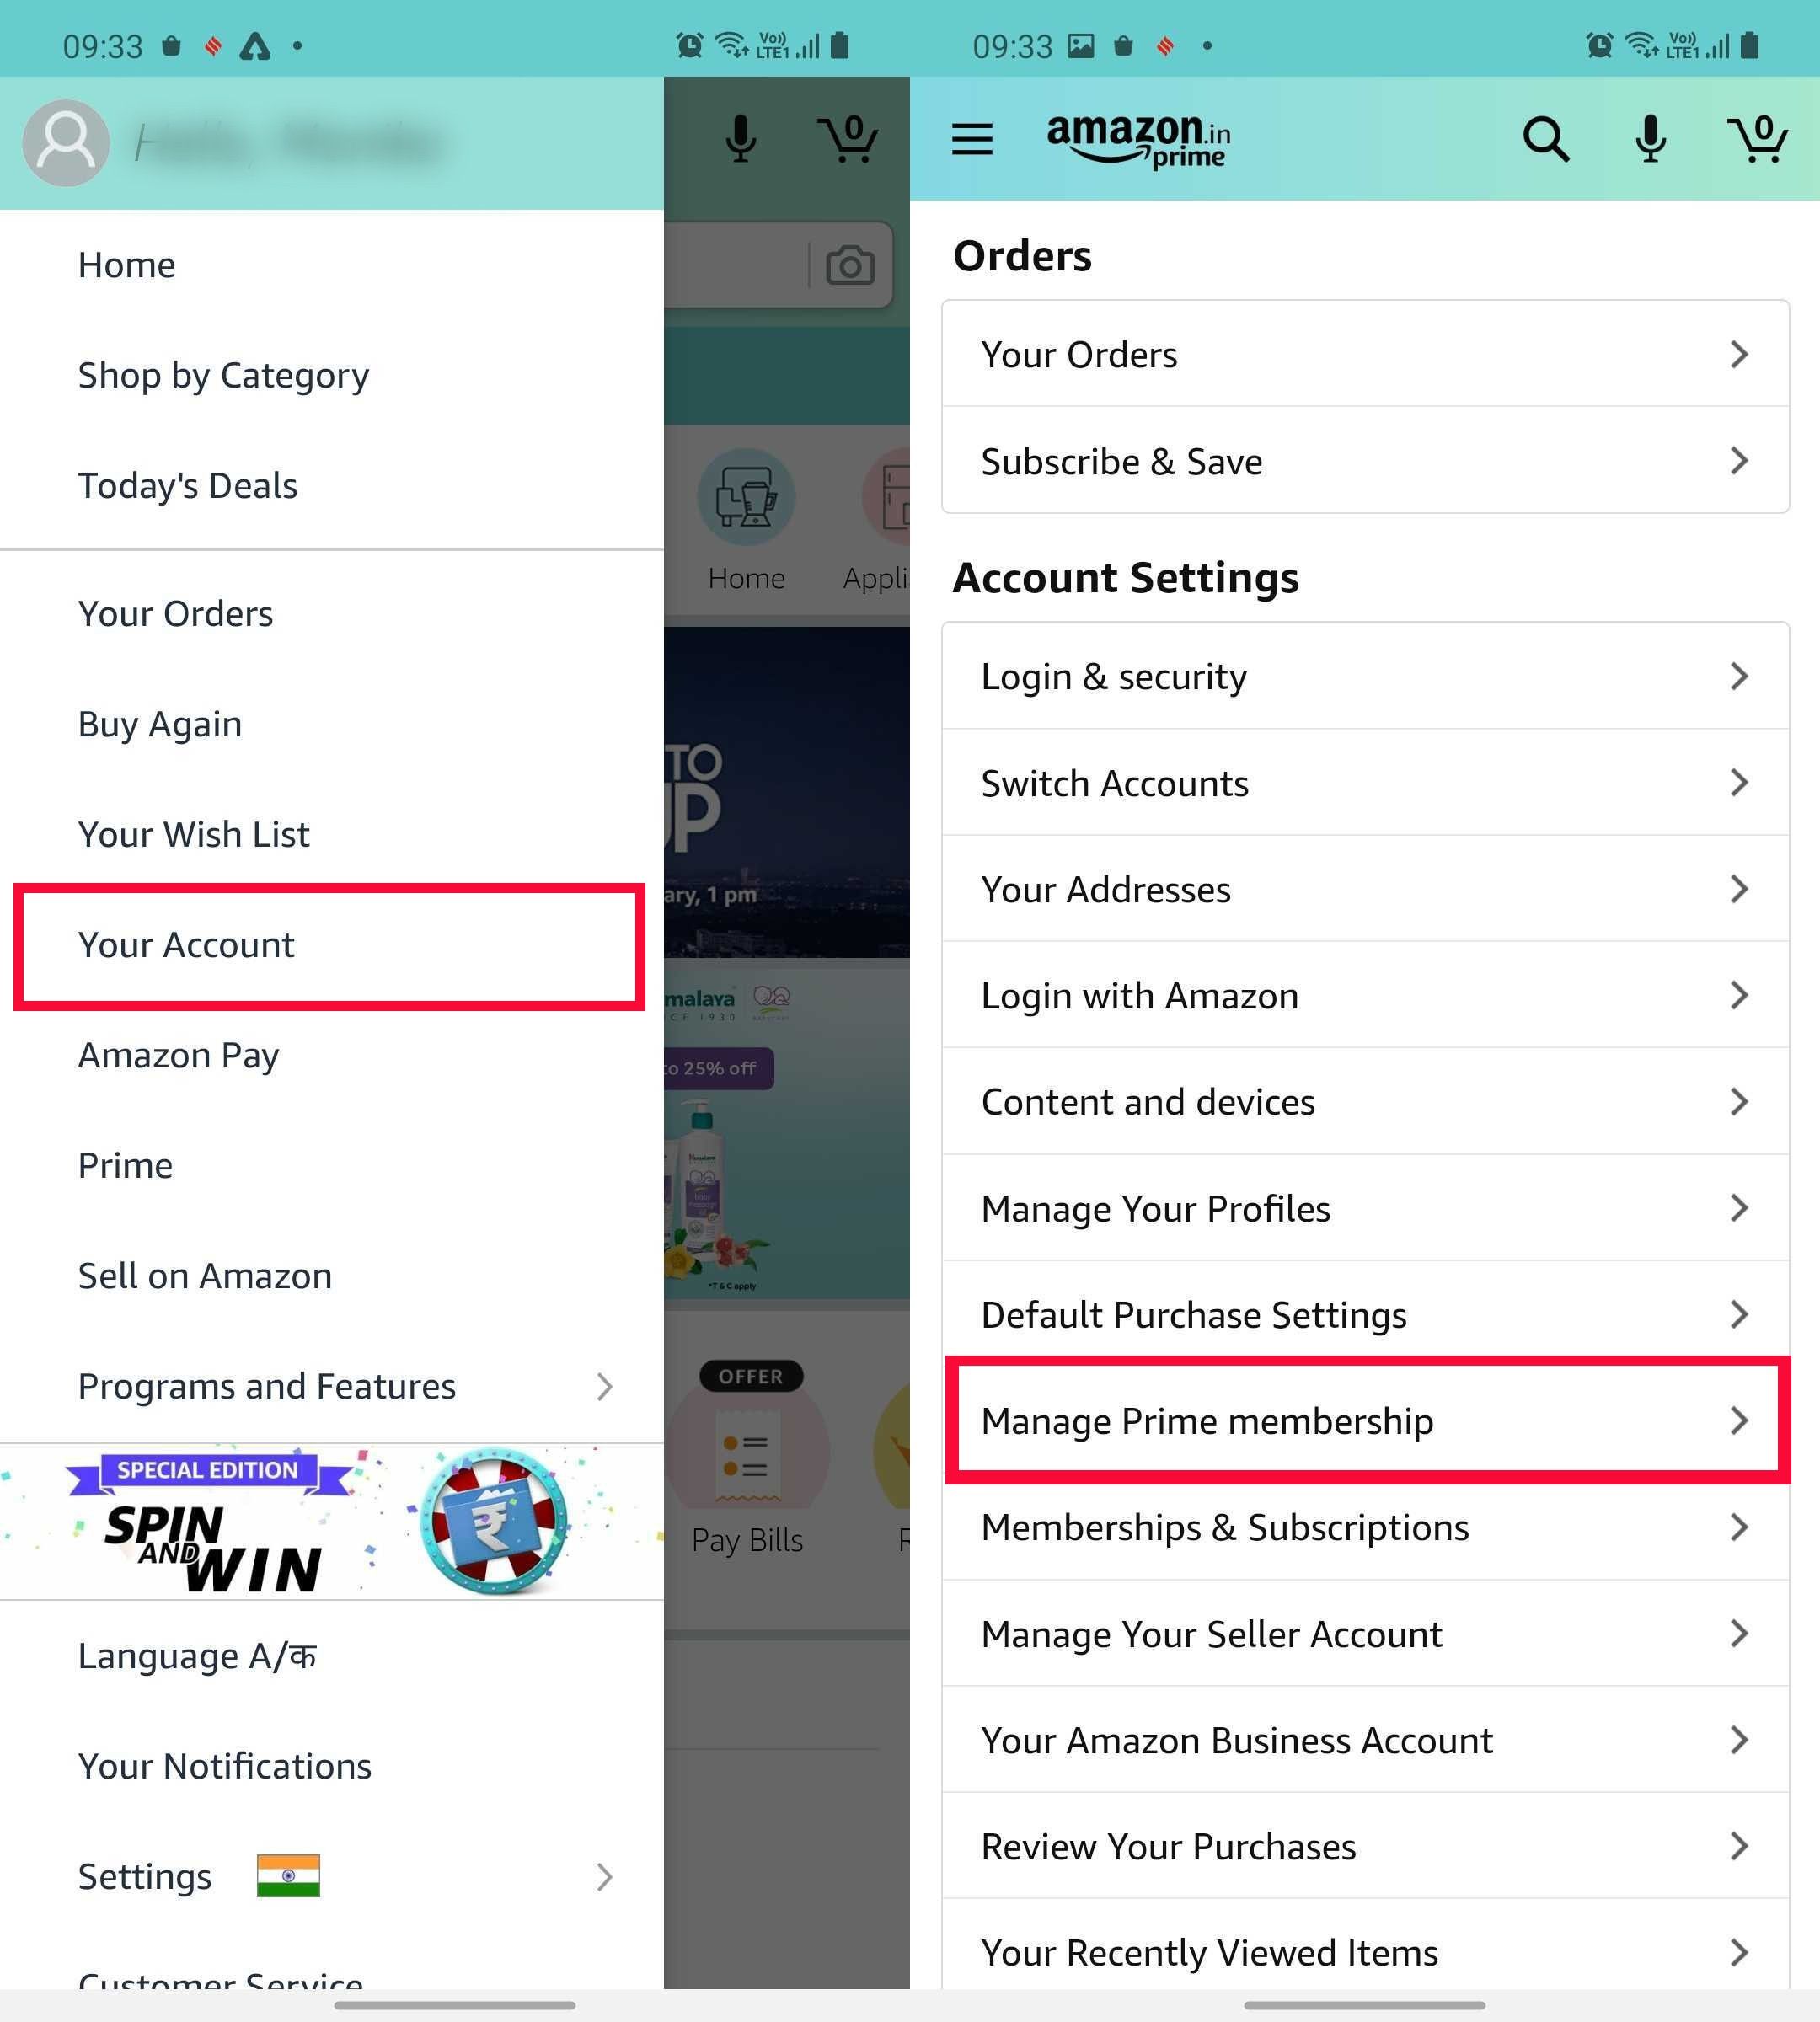Expand Manage Prime membership chevron

[x=1739, y=1420]
